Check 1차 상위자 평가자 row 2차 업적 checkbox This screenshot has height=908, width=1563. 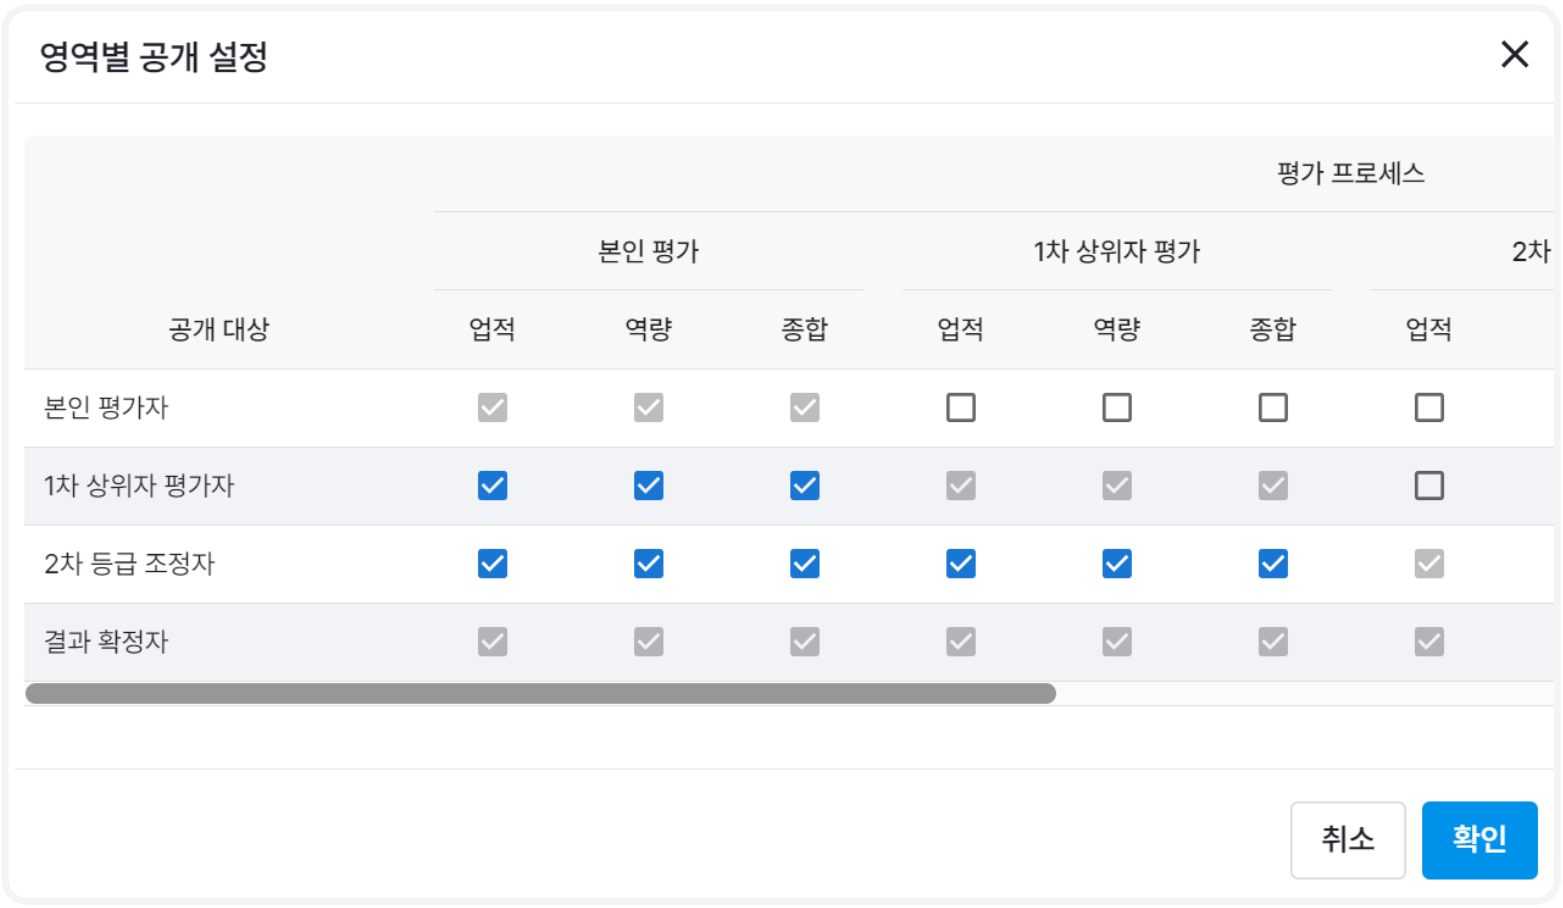(x=1428, y=485)
